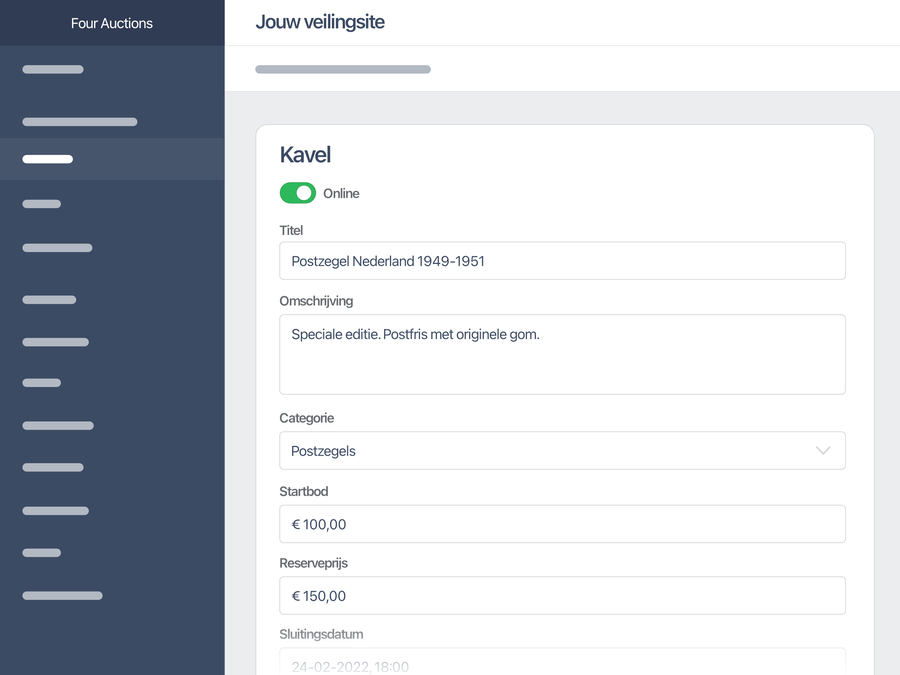This screenshot has height=675, width=900.
Task: Click the Categorie field label
Action: [x=307, y=418]
